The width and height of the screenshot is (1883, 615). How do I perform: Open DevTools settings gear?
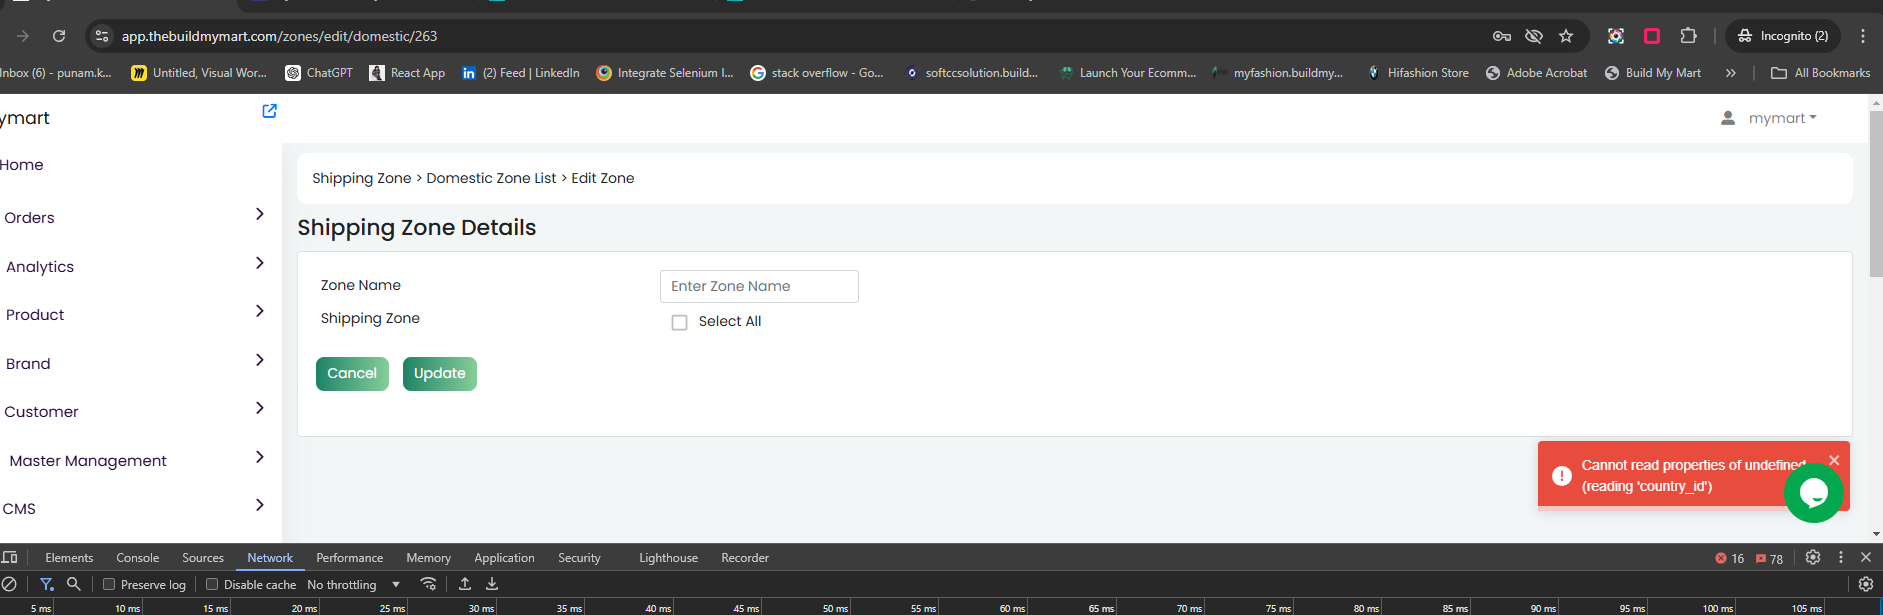point(1812,557)
